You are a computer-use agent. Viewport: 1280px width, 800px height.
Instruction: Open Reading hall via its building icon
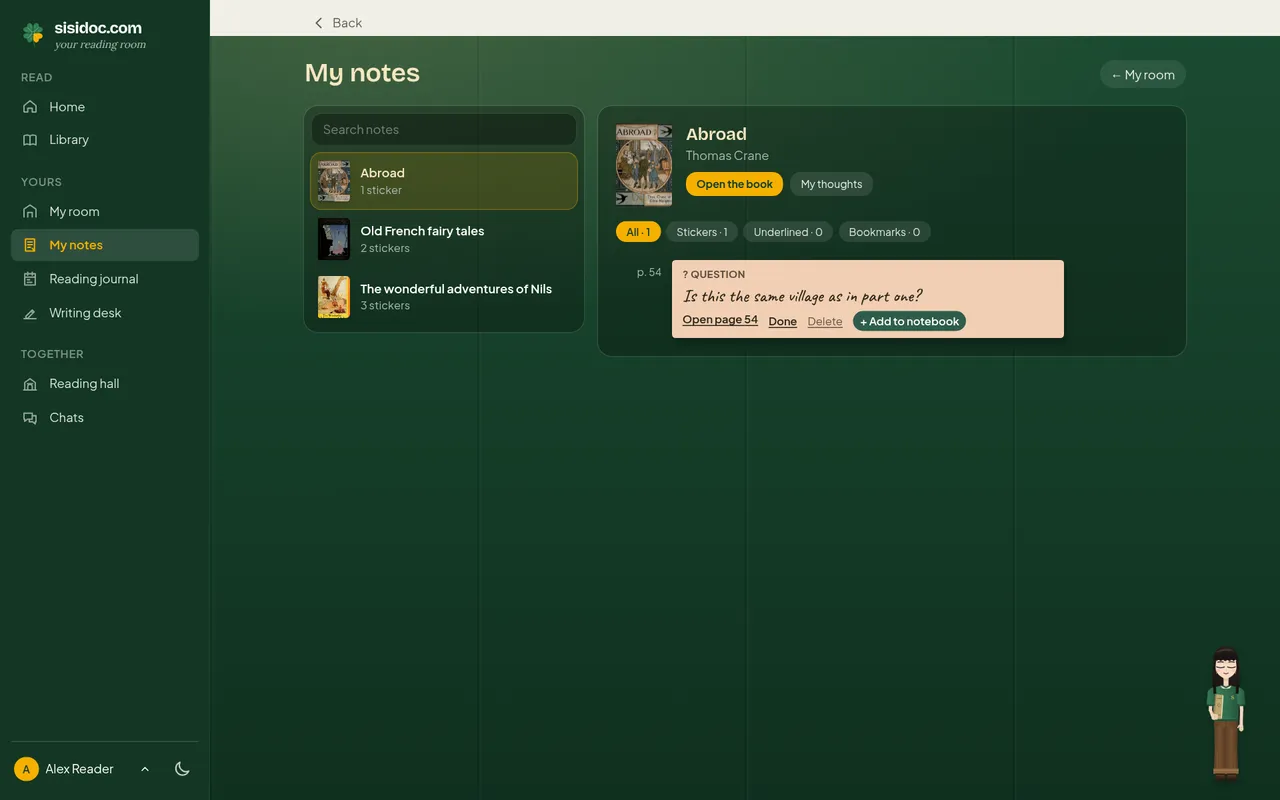[x=30, y=384]
